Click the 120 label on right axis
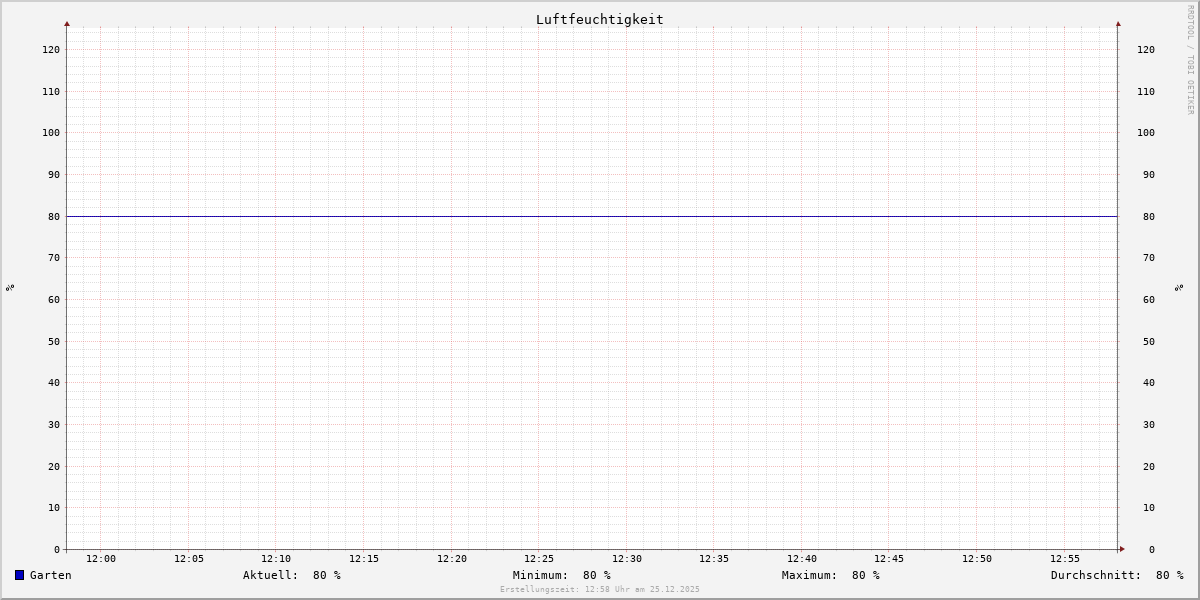This screenshot has width=1200, height=600. 1146,49
